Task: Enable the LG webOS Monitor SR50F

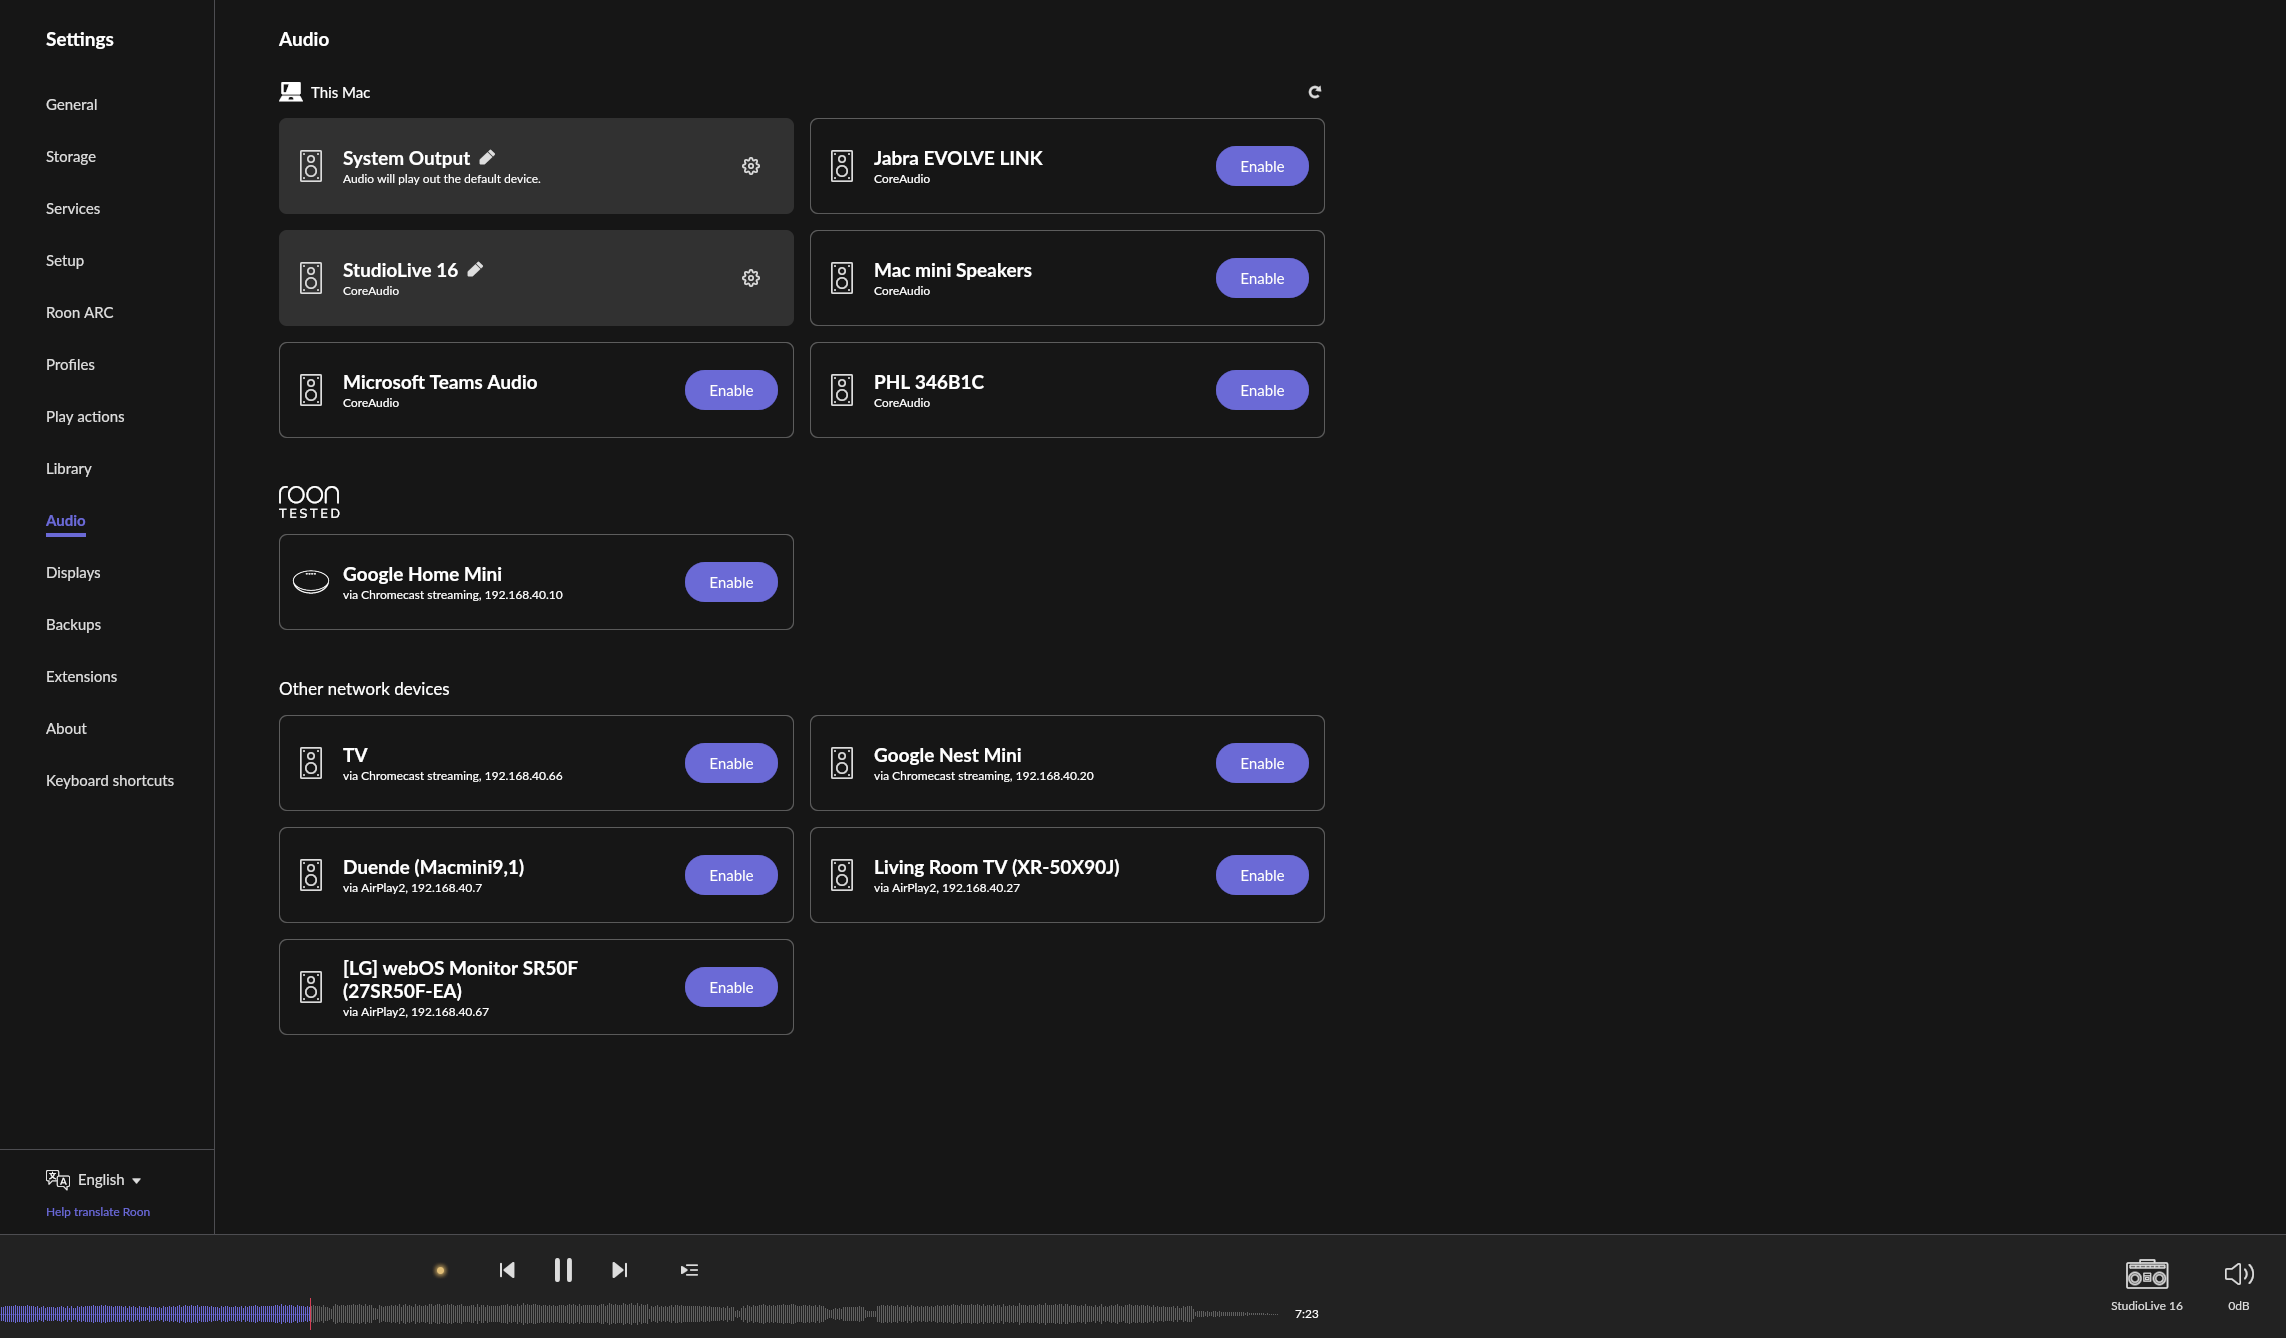Action: pyautogui.click(x=731, y=987)
